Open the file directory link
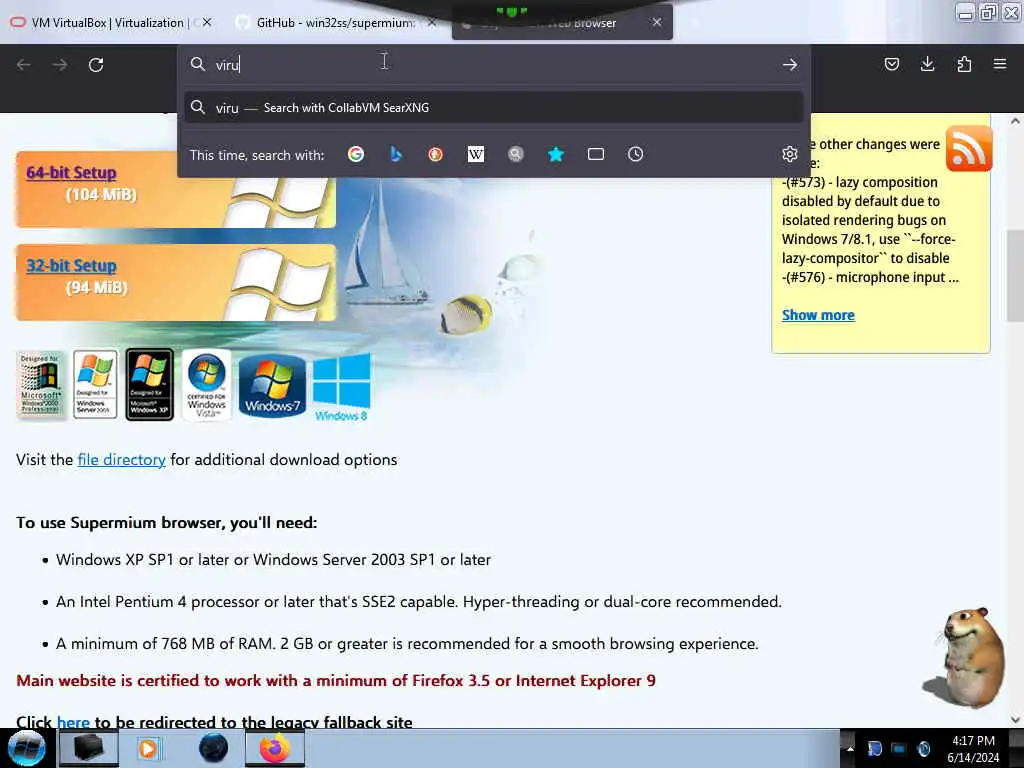 (121, 460)
